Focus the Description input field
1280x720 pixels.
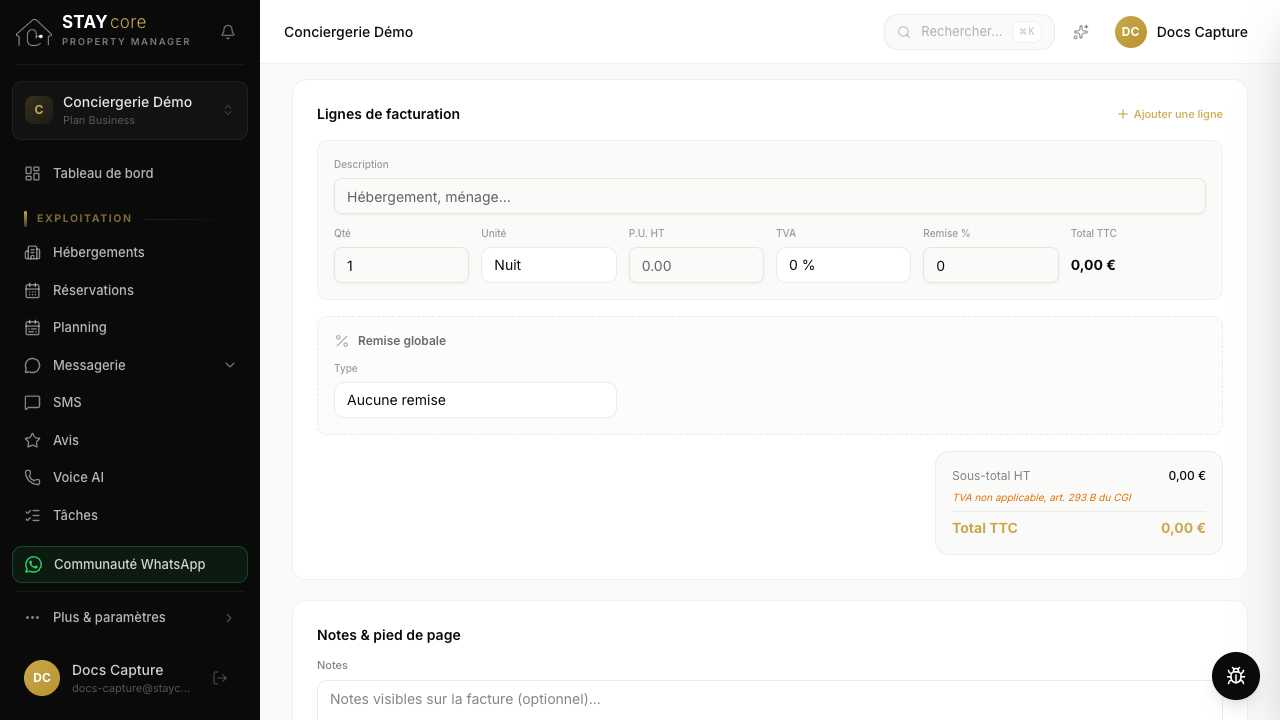point(770,196)
